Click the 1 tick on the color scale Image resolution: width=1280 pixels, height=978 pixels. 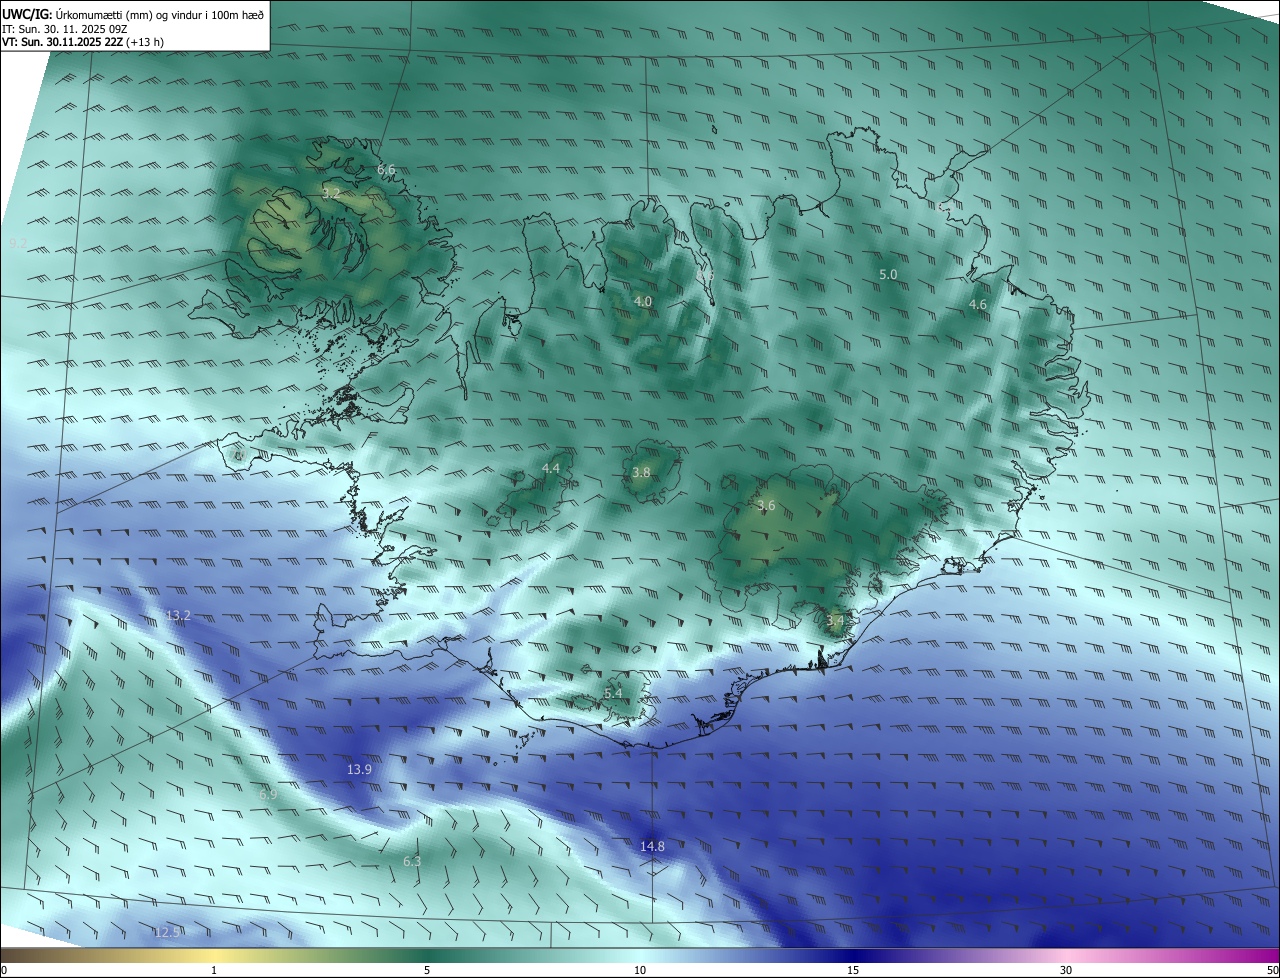(214, 970)
